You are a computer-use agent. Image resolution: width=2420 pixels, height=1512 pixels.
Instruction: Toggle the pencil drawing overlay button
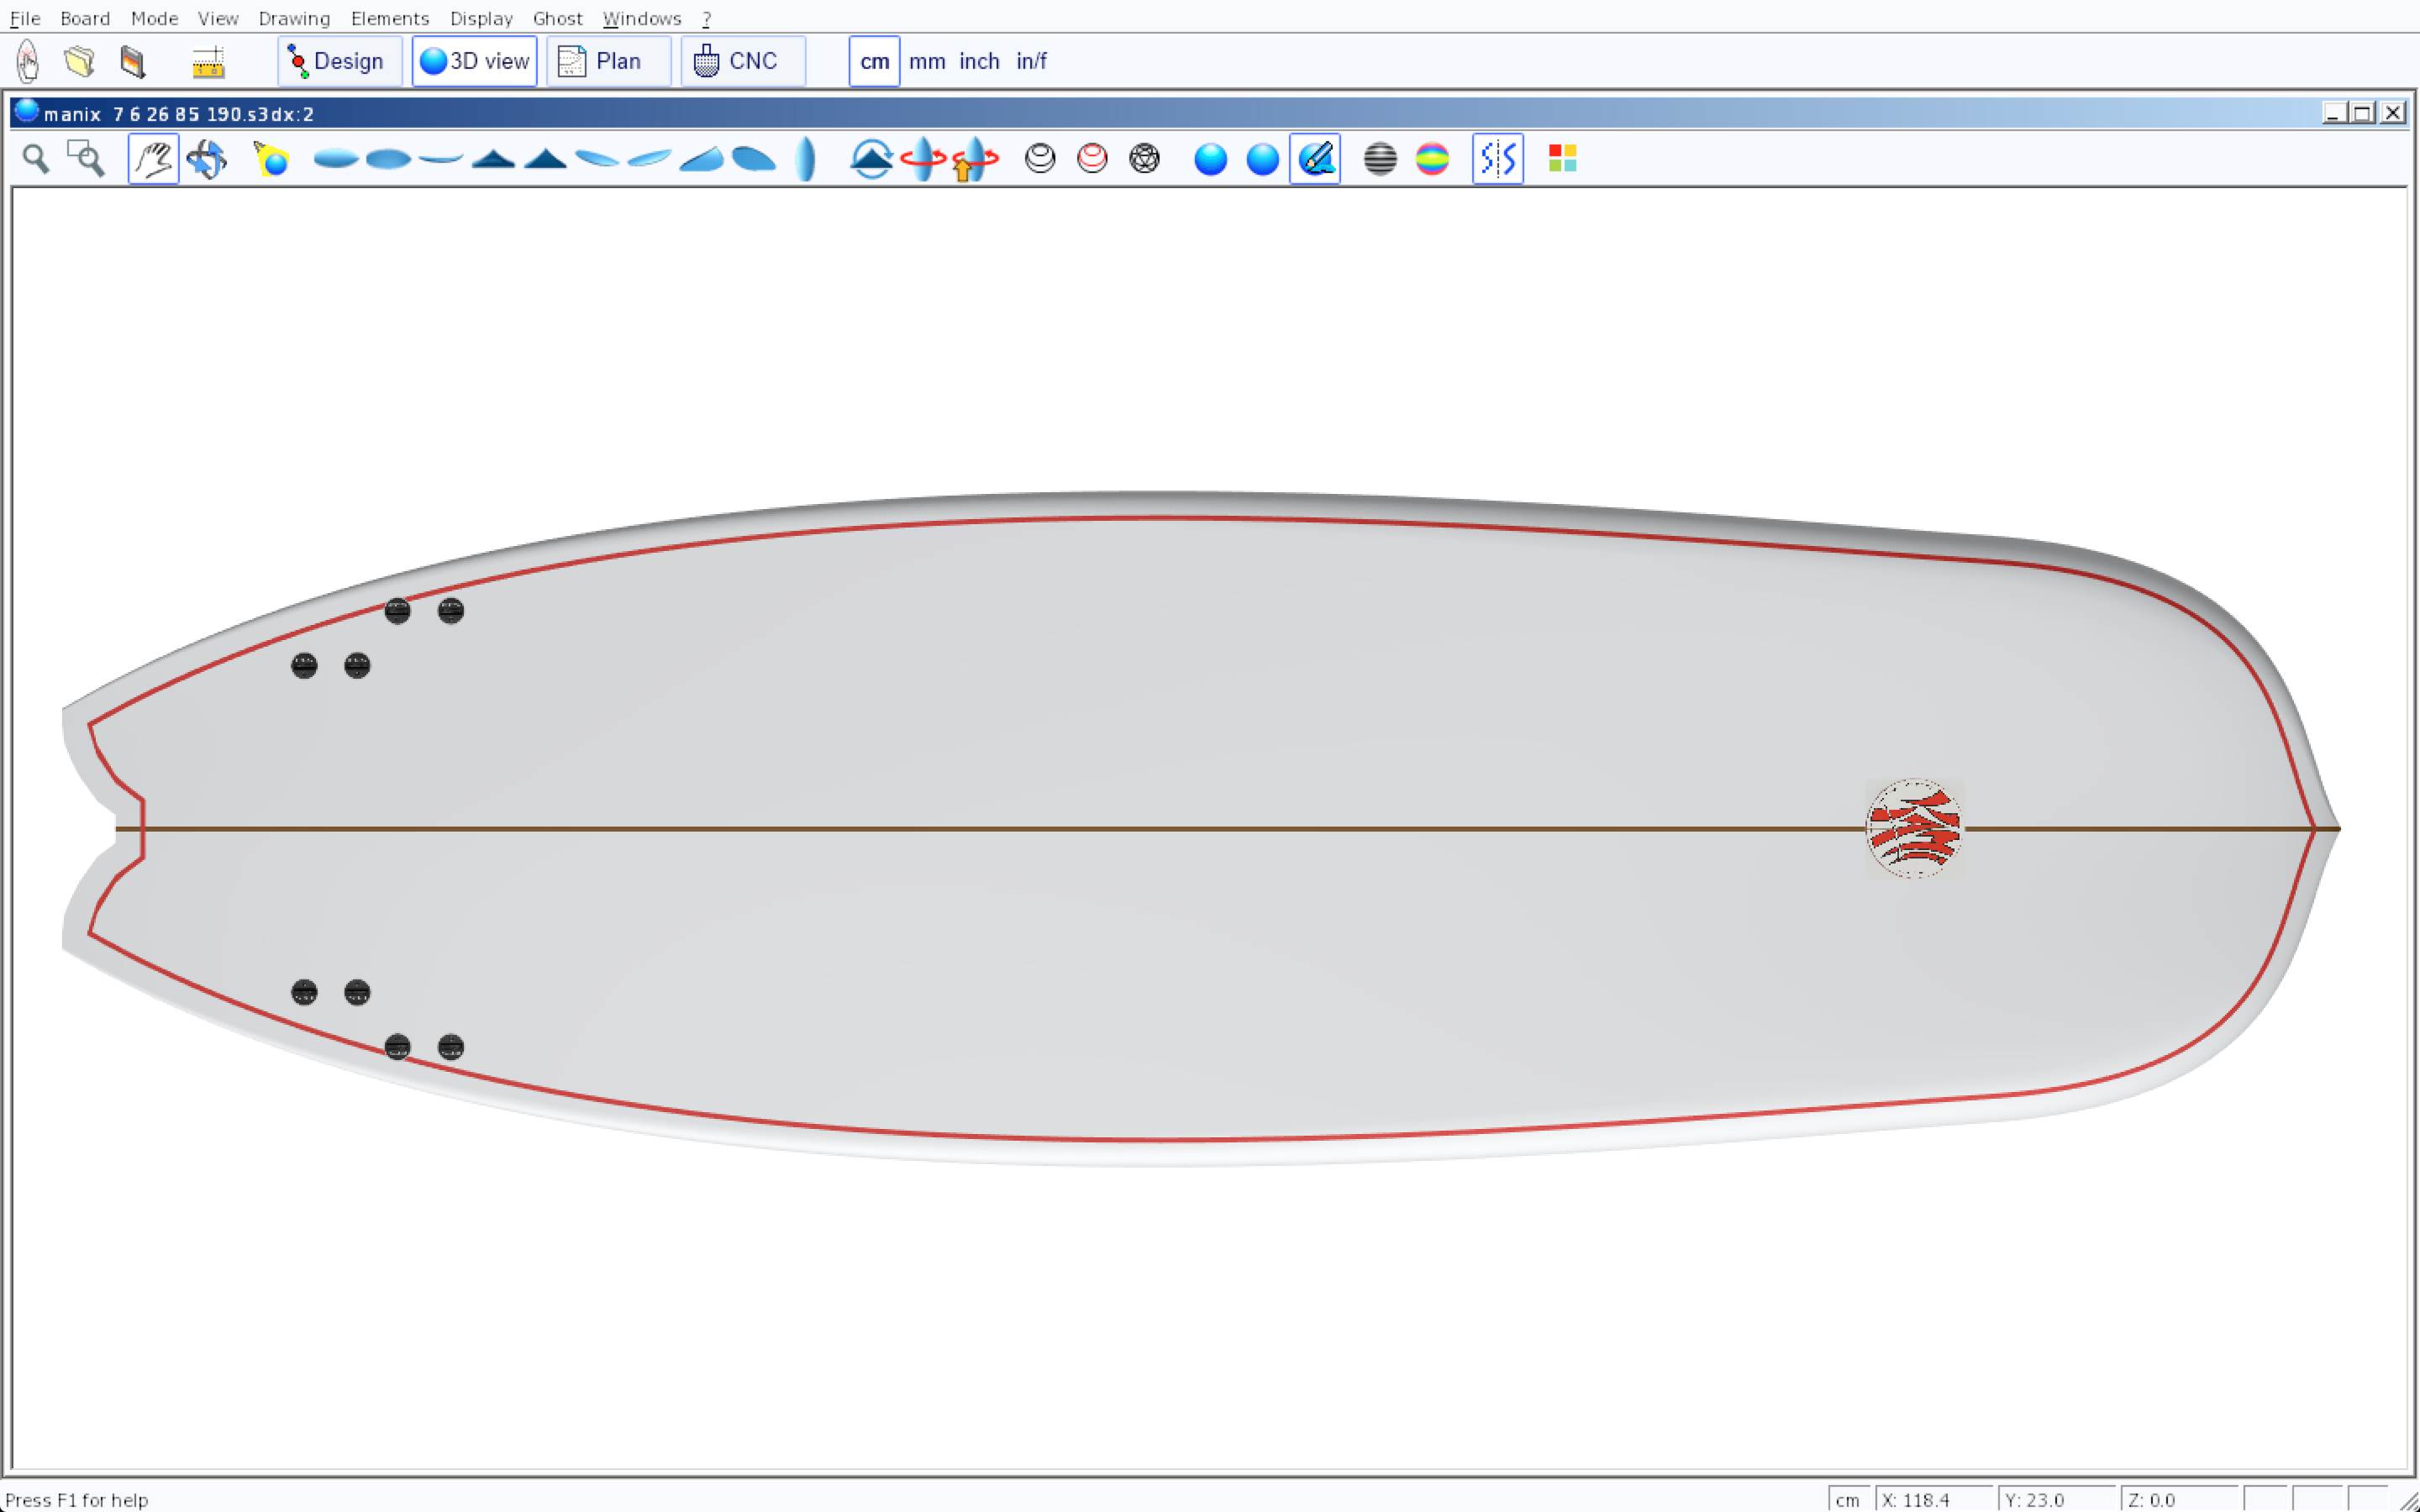pyautogui.click(x=1315, y=159)
